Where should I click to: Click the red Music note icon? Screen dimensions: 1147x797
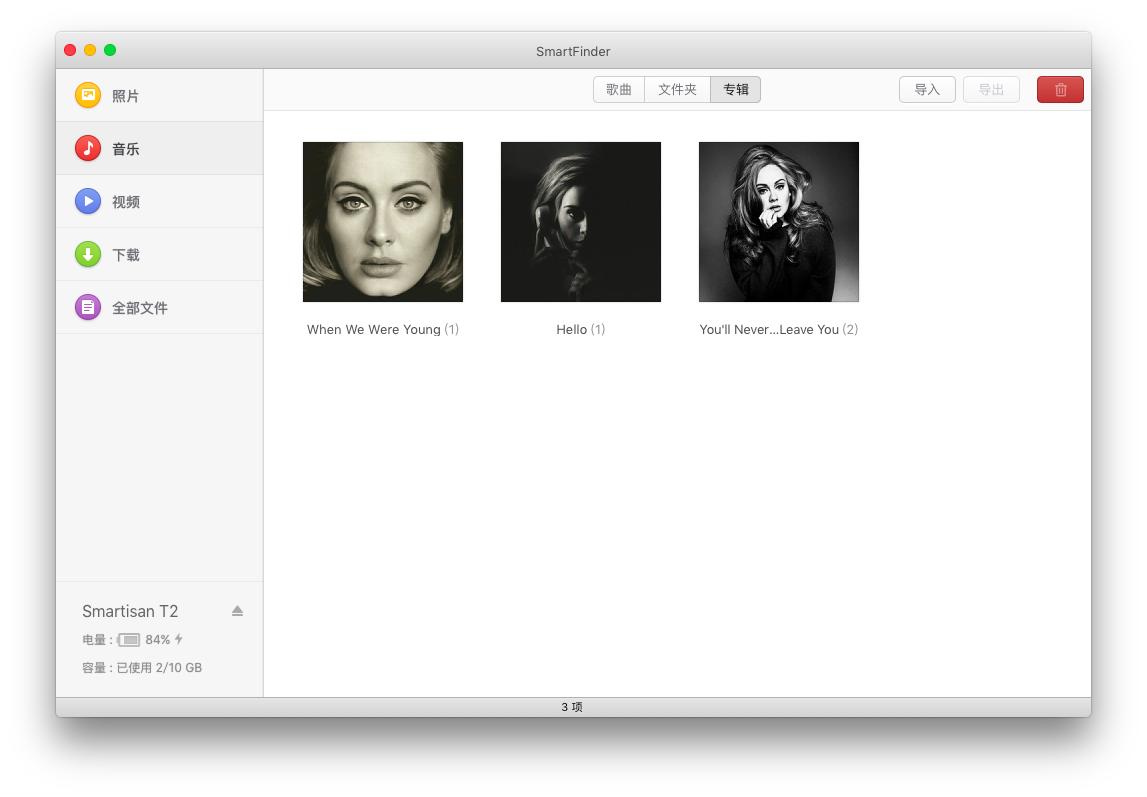pos(88,148)
